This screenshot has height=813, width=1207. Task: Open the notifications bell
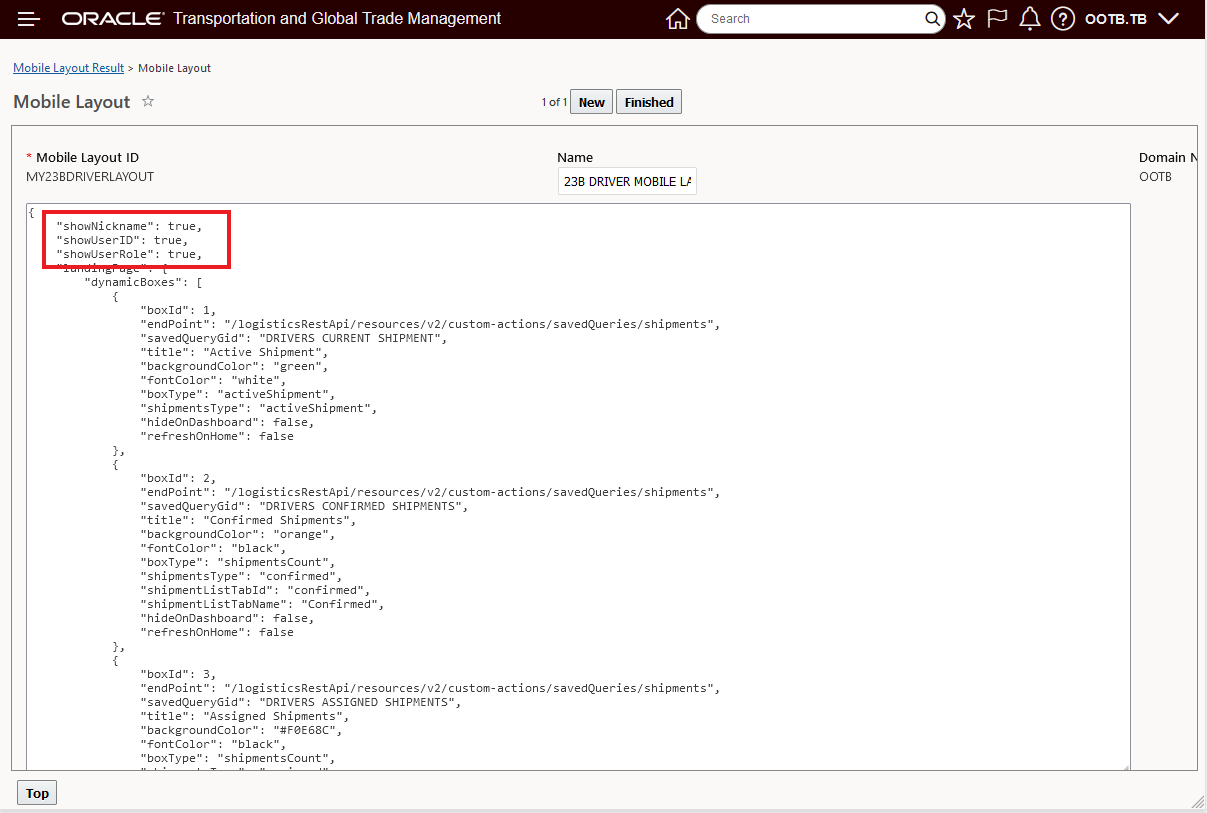(x=1030, y=19)
